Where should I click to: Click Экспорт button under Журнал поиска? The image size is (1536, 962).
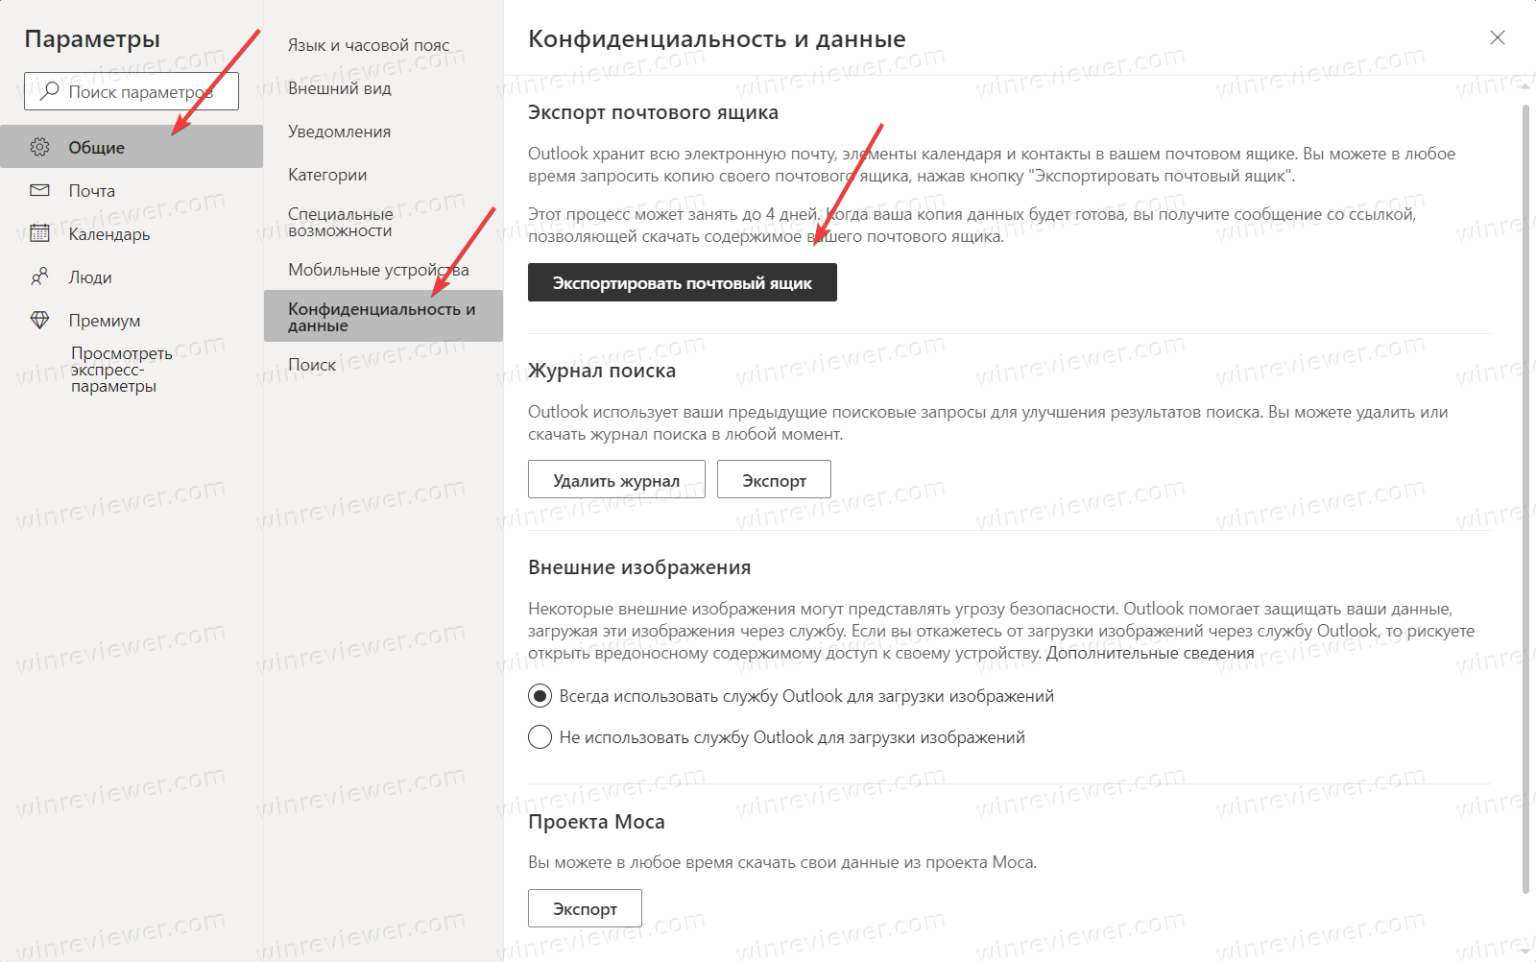(773, 480)
